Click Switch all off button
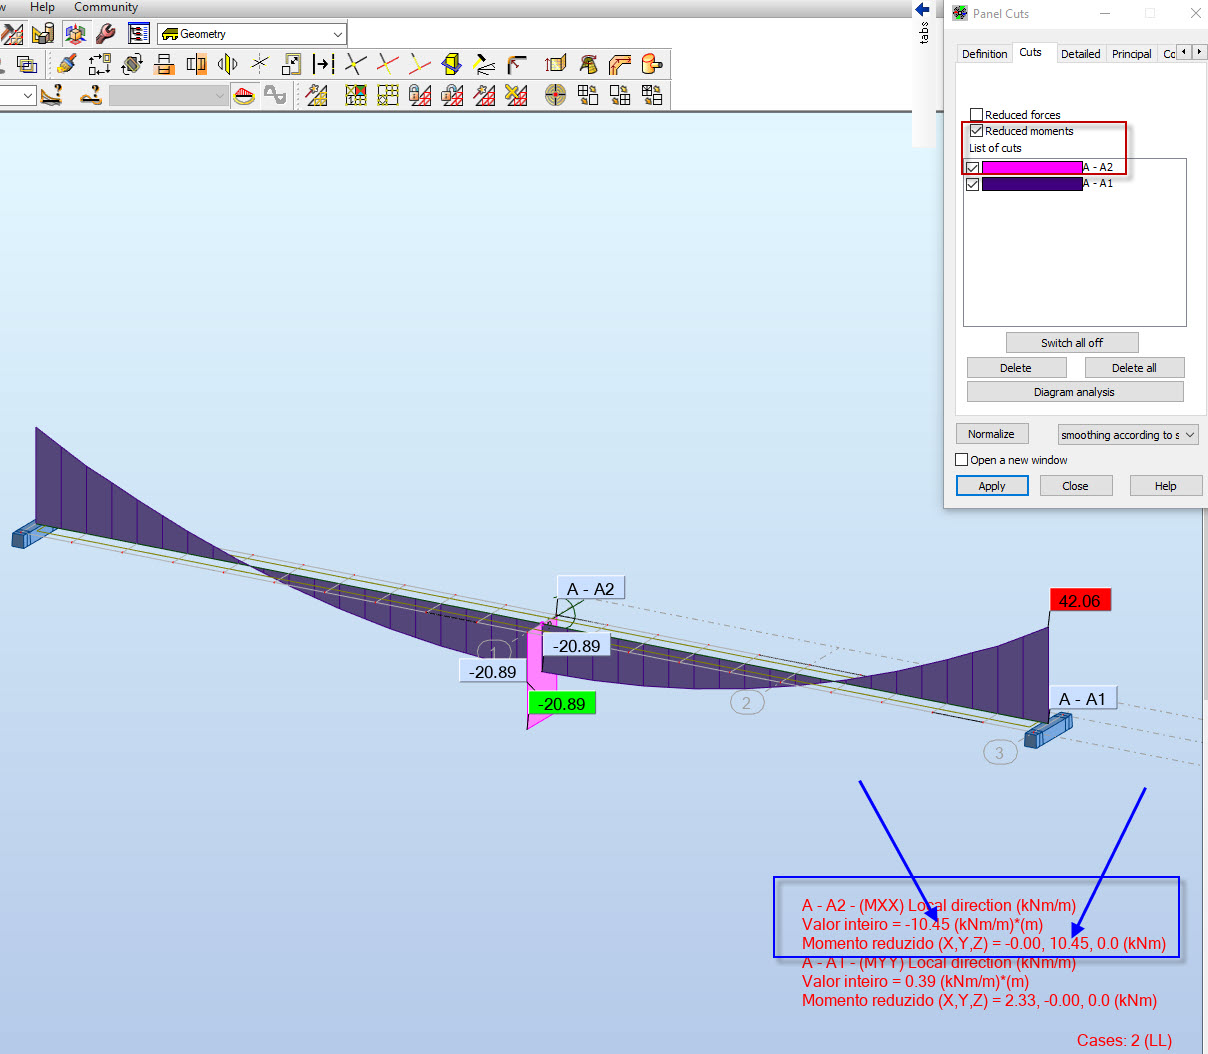Image resolution: width=1208 pixels, height=1054 pixels. pos(1072,343)
